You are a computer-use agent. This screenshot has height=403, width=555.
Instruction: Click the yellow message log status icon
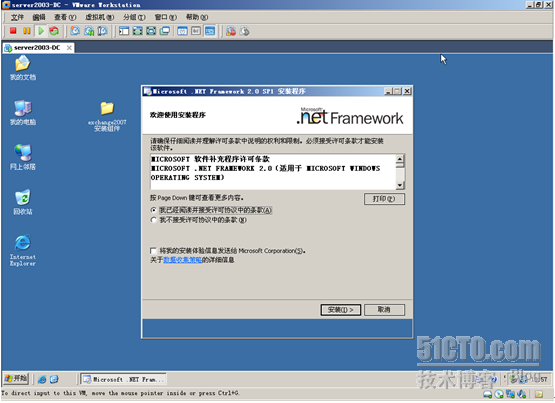pyautogui.click(x=539, y=394)
